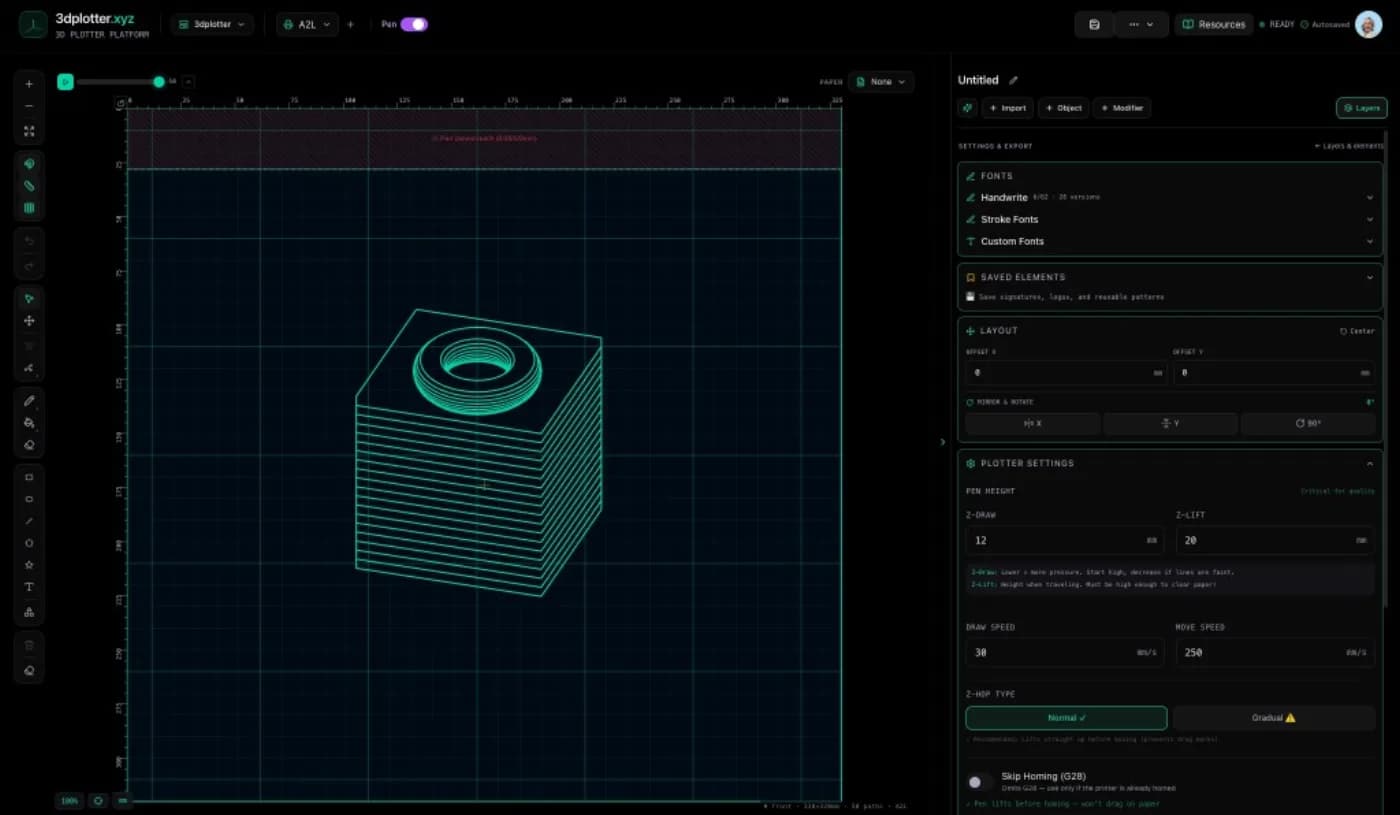The height and width of the screenshot is (815, 1400).
Task: Open the Resources button
Action: coord(1214,24)
